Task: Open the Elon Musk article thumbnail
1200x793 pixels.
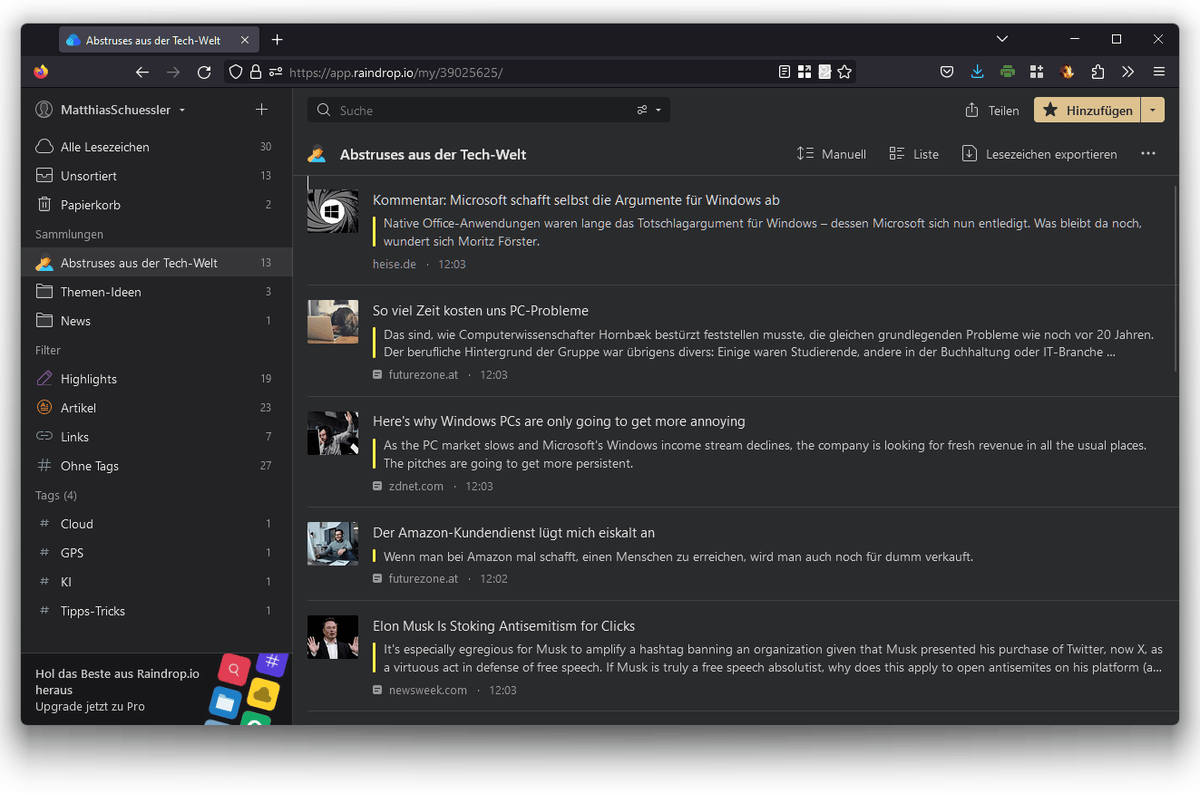Action: pos(332,637)
